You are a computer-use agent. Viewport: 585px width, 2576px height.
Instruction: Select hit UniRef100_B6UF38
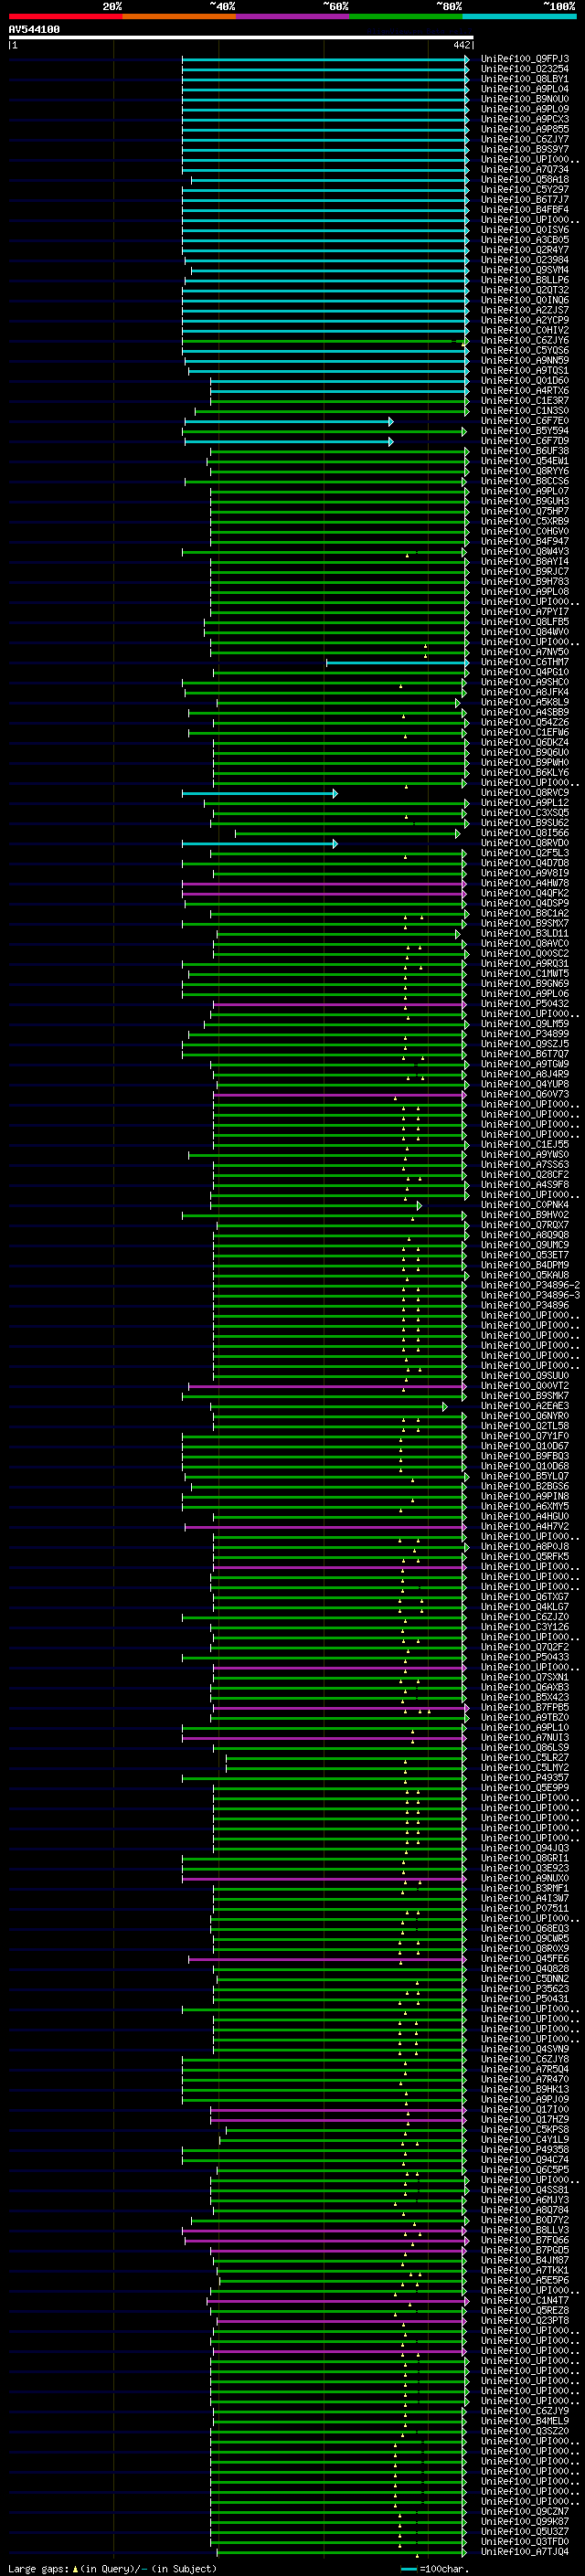click(x=524, y=451)
